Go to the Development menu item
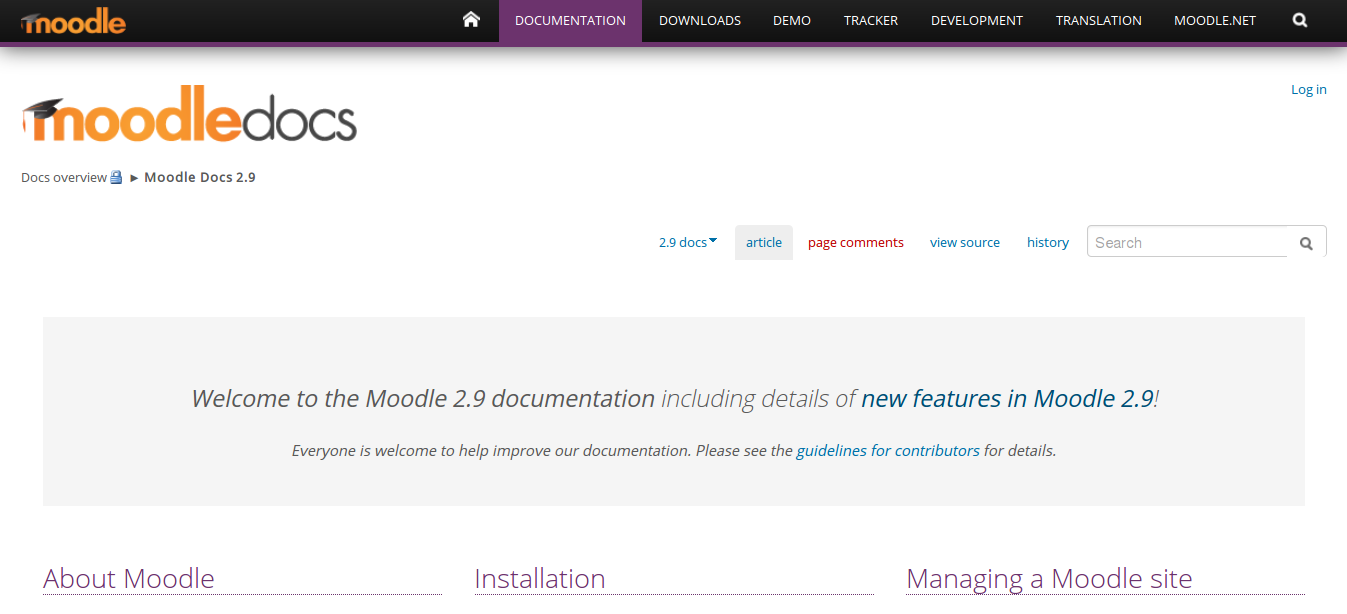This screenshot has width=1347, height=614. (x=977, y=20)
